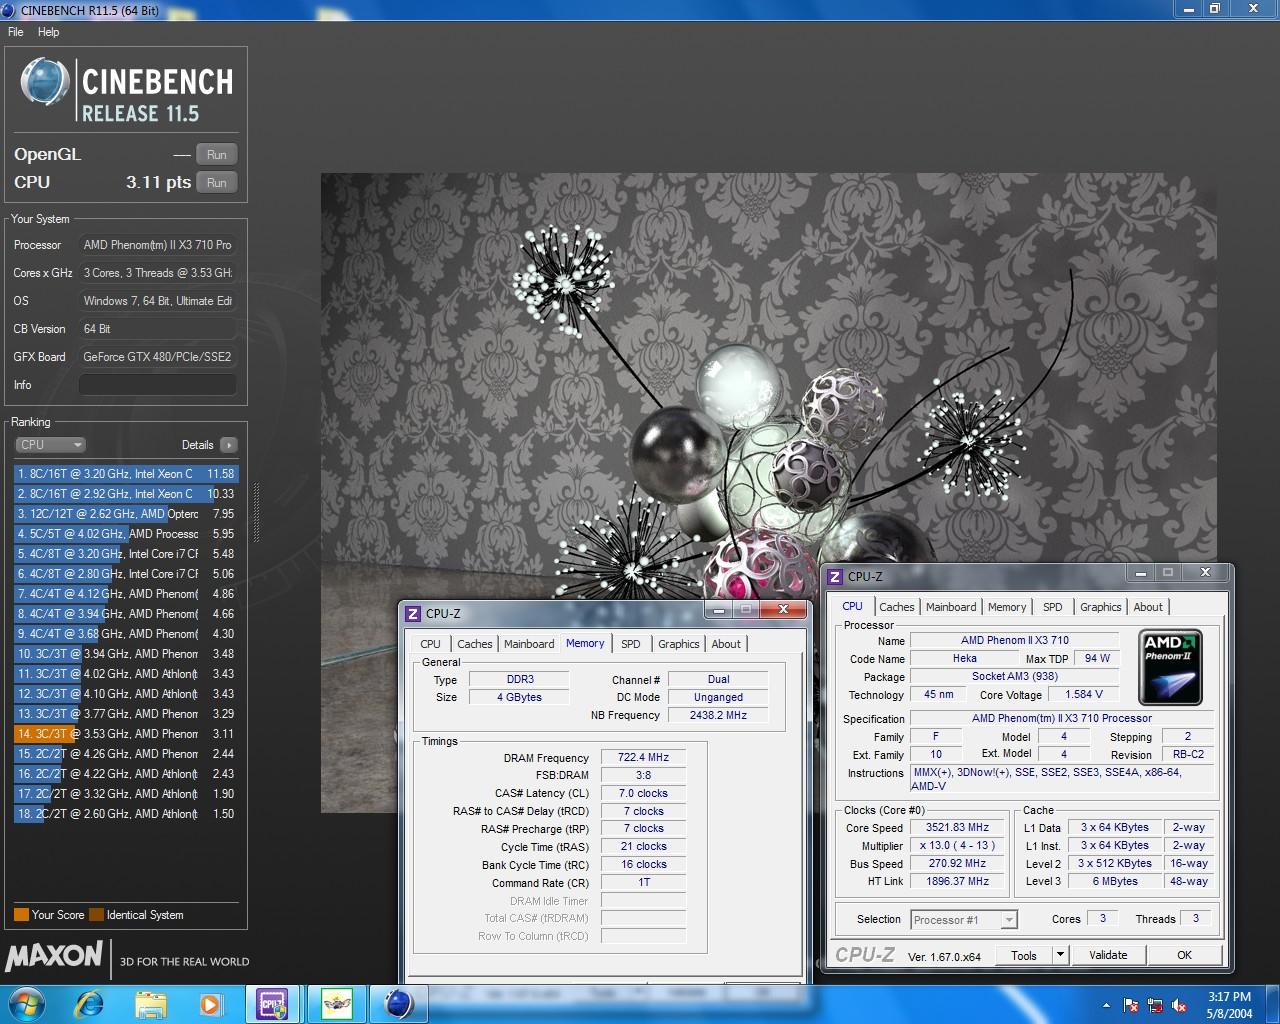Screen dimensions: 1280x1024
Task: Select highlighted ranking row 14 scoring 3.11
Action: pos(126,734)
